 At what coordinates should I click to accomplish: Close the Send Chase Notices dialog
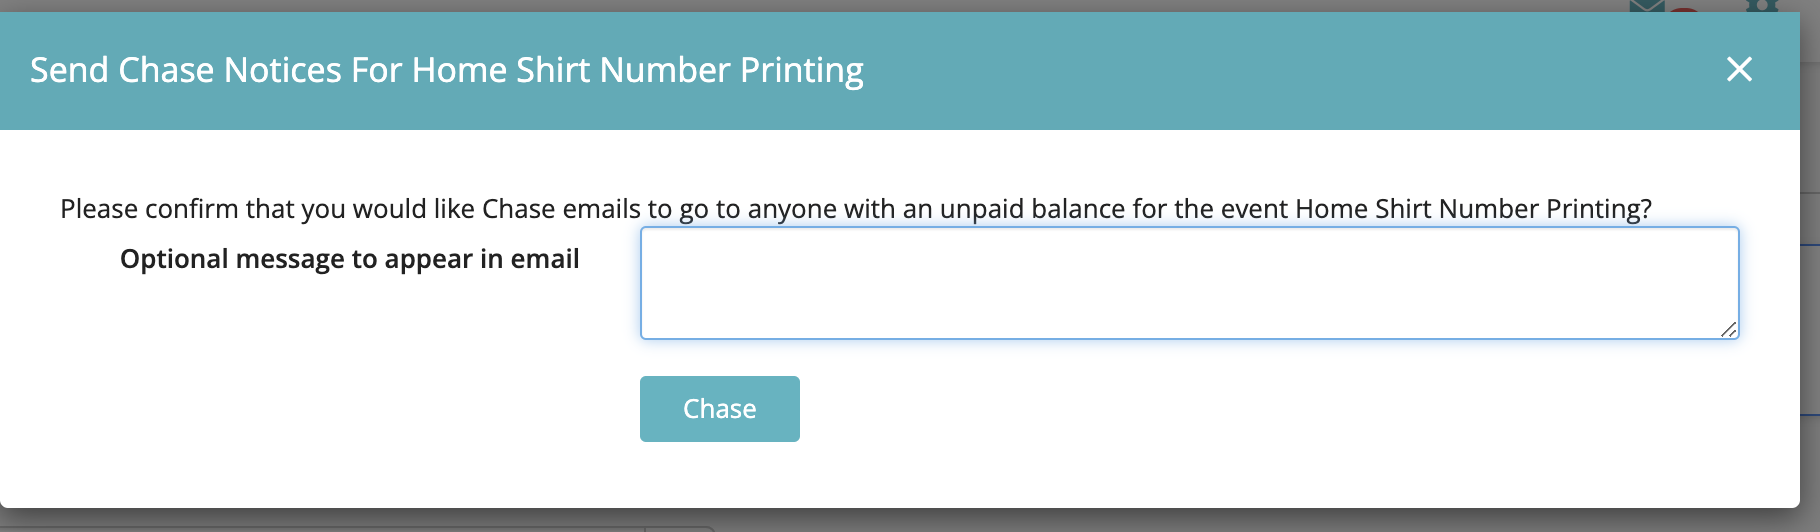[x=1739, y=69]
